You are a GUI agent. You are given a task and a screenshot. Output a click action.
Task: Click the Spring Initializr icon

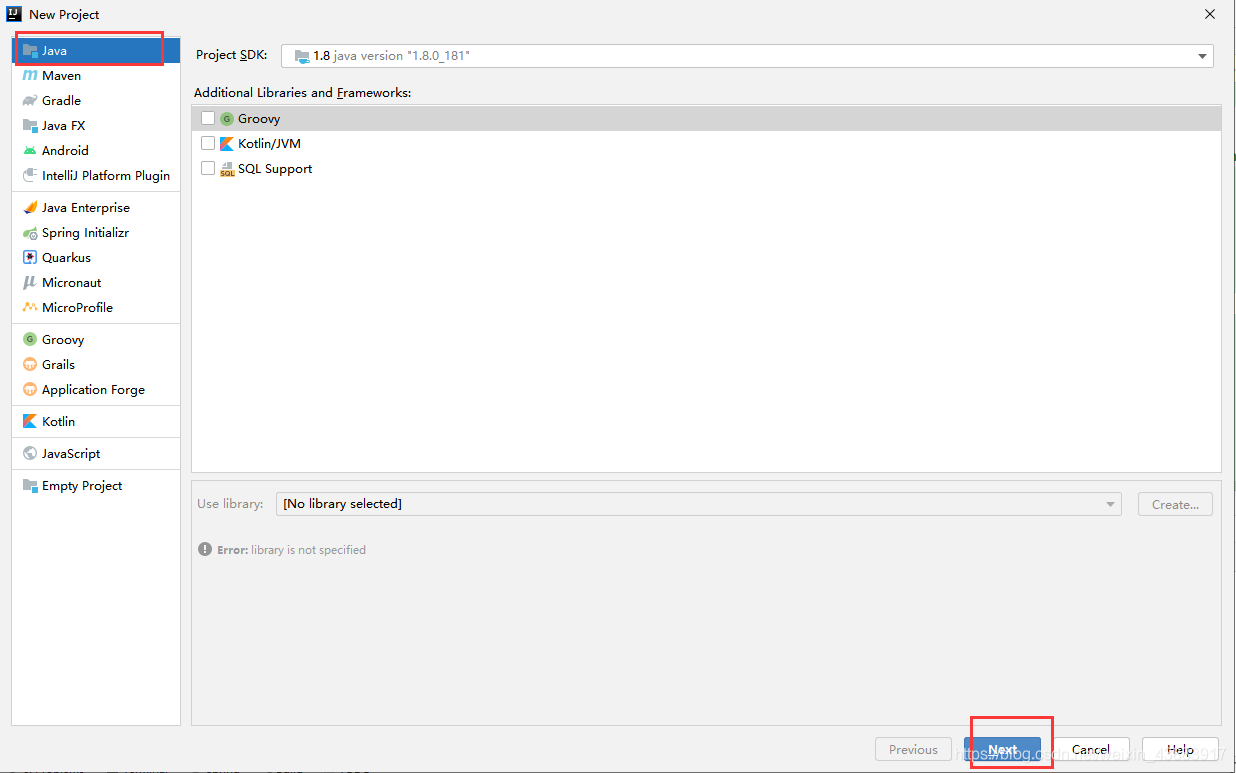pos(30,232)
